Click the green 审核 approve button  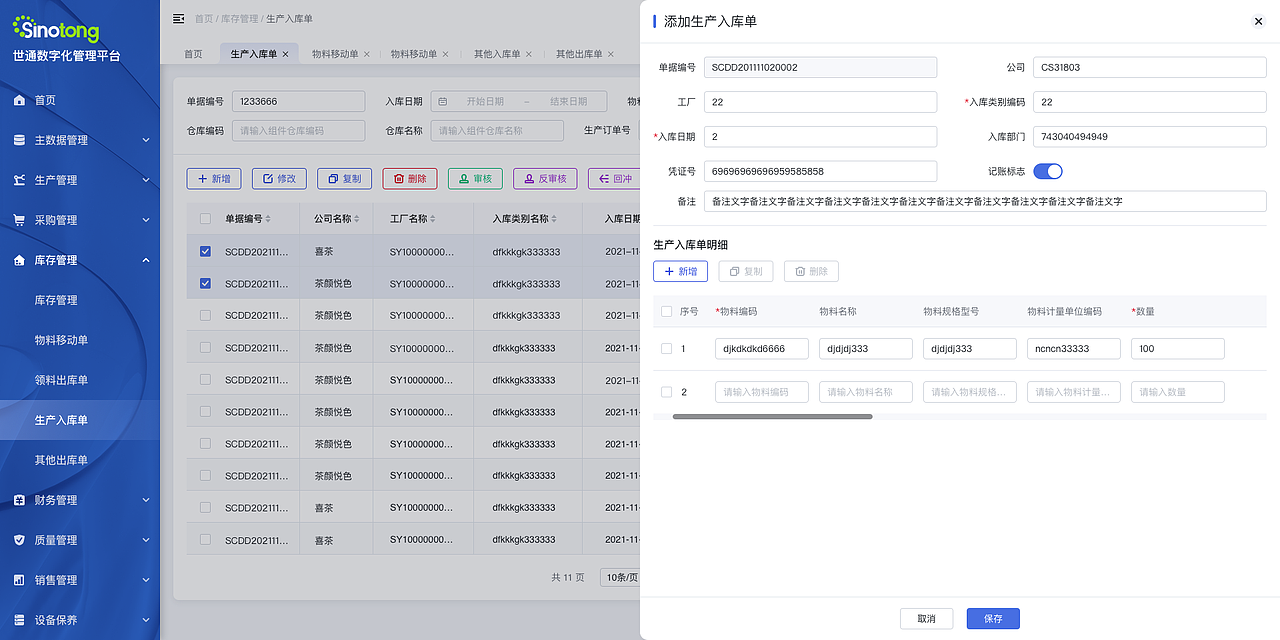tap(475, 179)
